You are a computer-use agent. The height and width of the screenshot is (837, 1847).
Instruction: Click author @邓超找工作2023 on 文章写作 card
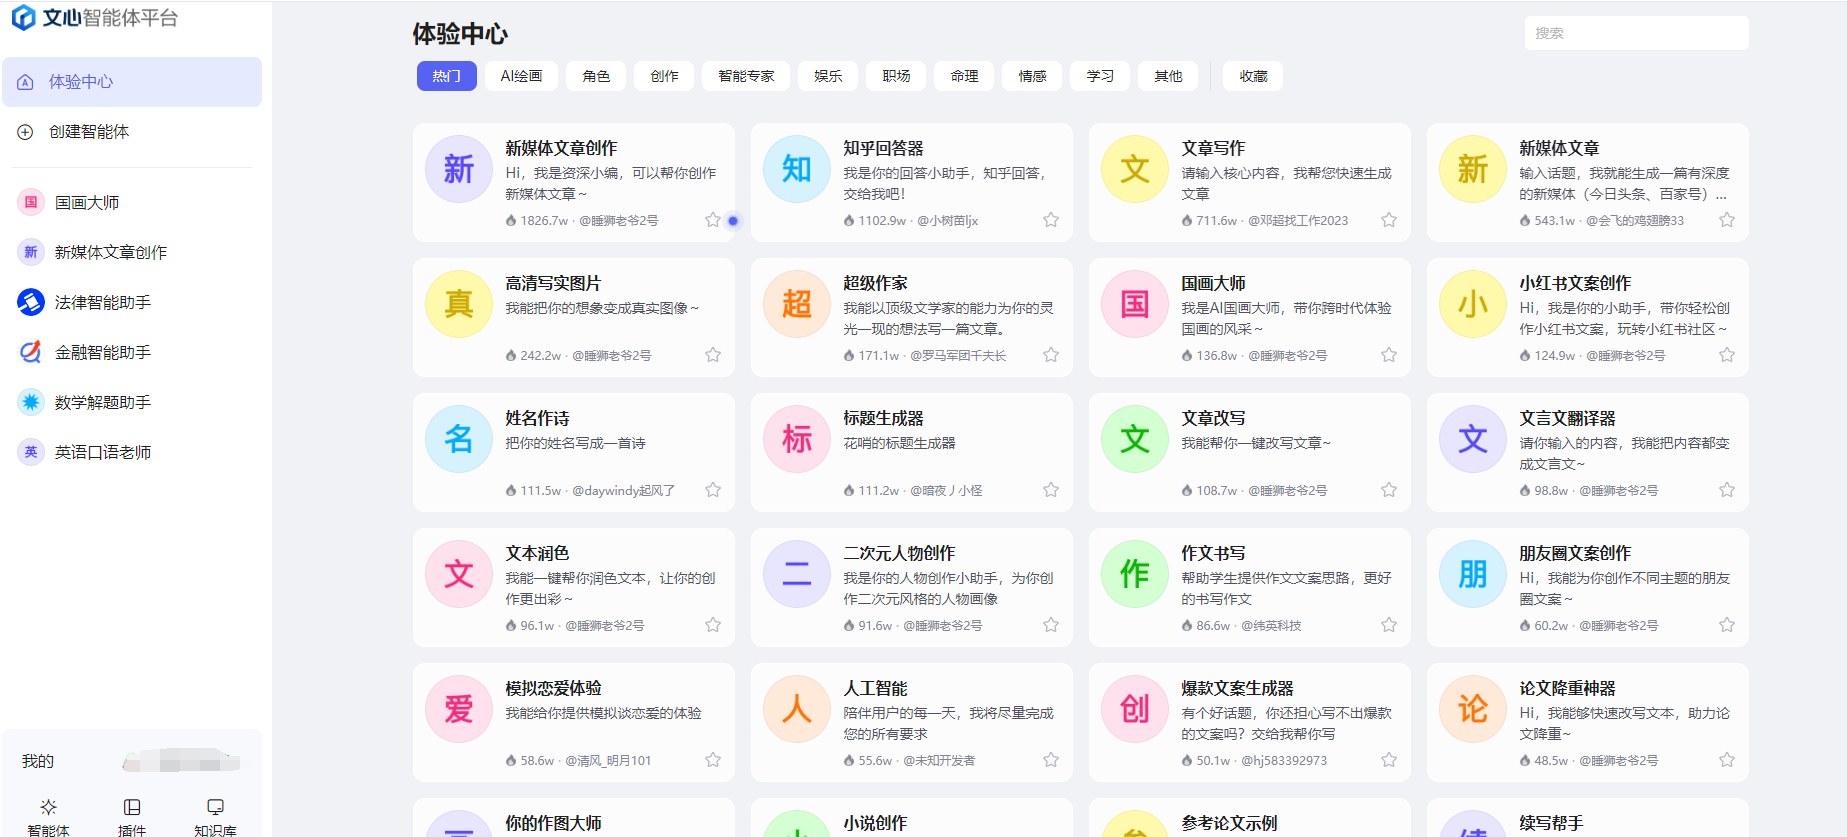(x=1298, y=221)
